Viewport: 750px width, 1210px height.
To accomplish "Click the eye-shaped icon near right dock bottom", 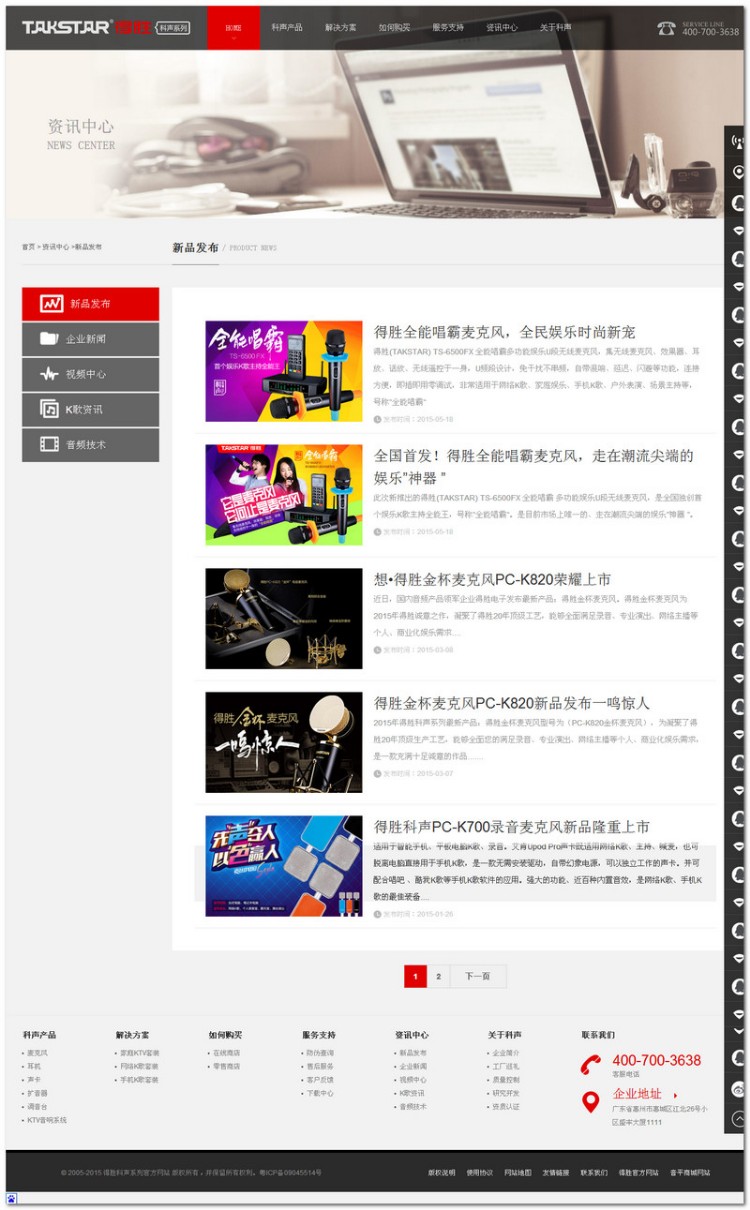I will (738, 1088).
